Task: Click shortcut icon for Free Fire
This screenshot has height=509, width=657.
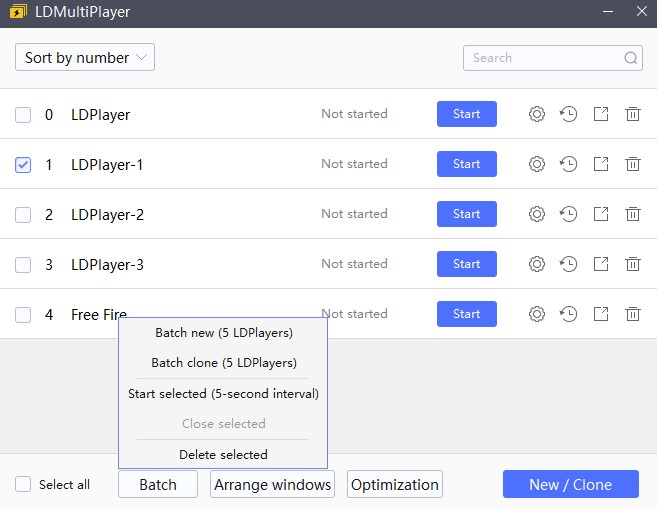Action: (601, 314)
